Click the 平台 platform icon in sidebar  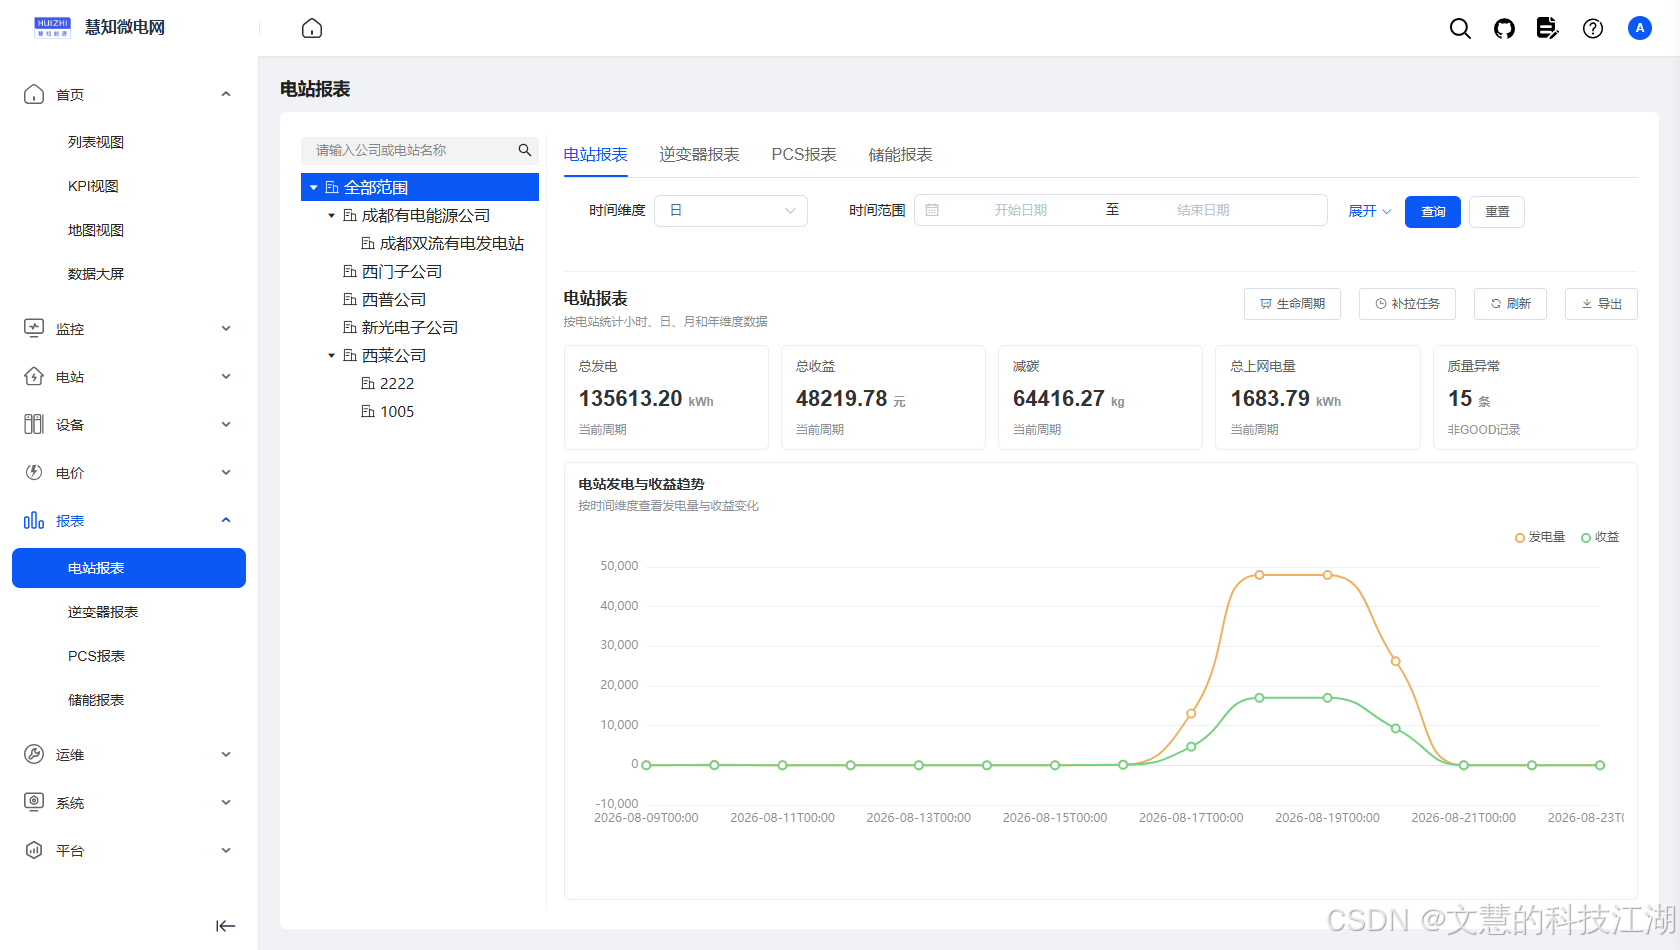[34, 850]
